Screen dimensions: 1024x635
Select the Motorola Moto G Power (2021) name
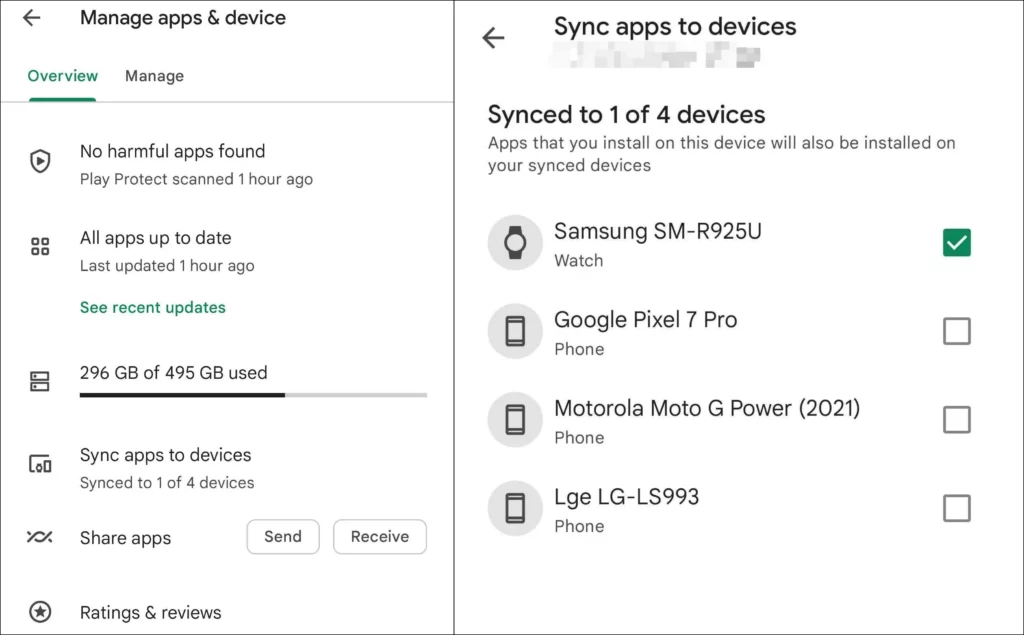[707, 408]
